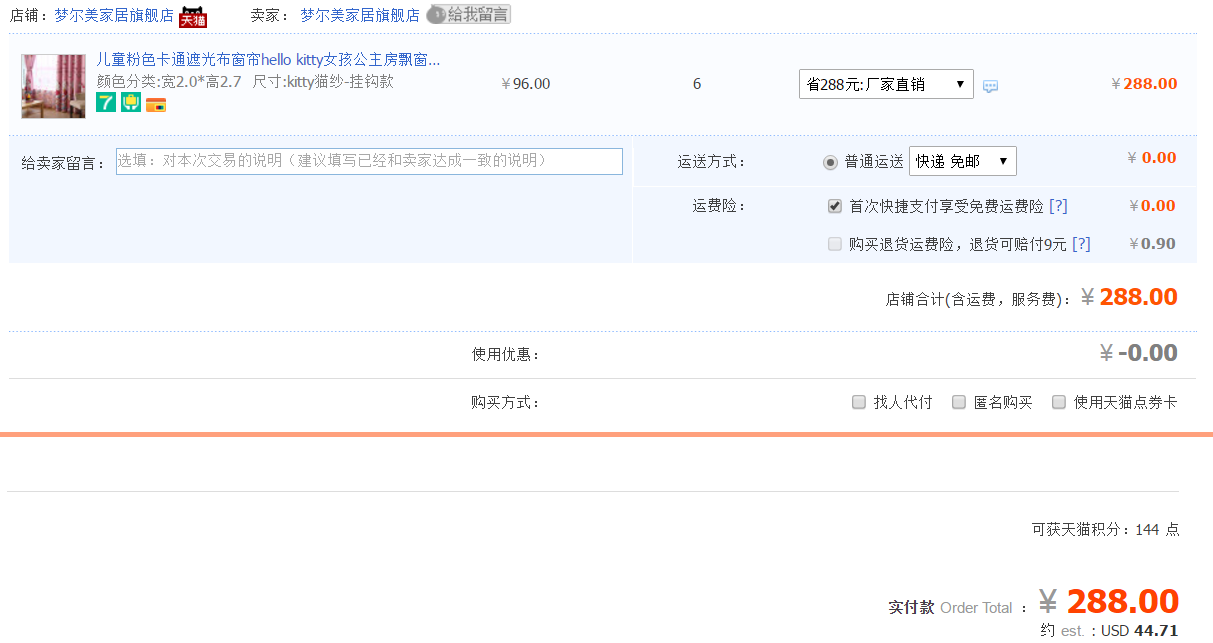Open the 梦尔美家居旗舰店 store link
This screenshot has width=1213, height=643.
114,16
